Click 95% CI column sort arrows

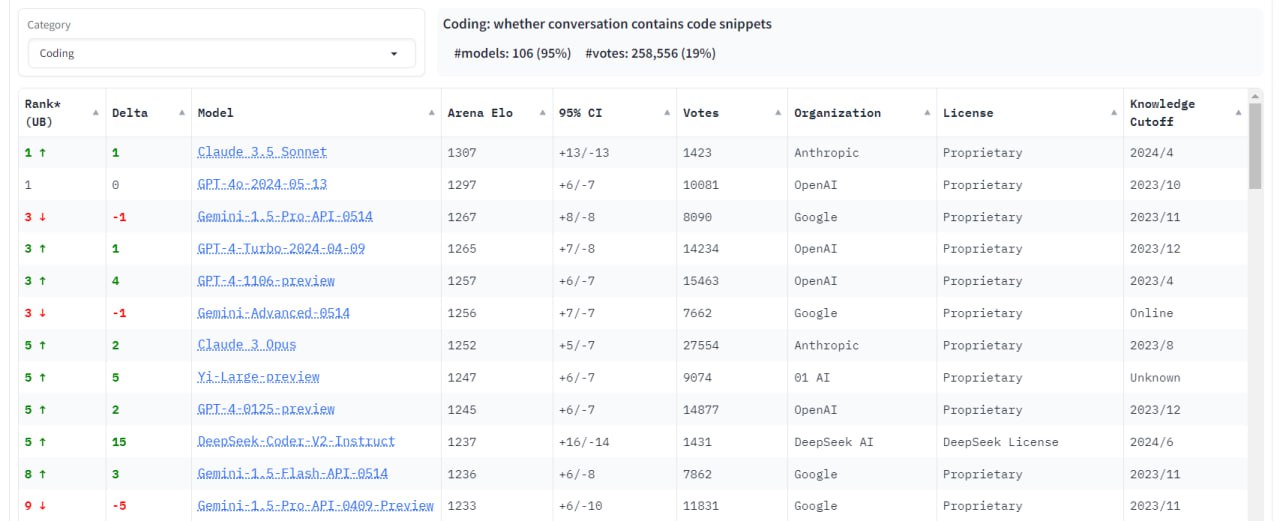[x=668, y=113]
